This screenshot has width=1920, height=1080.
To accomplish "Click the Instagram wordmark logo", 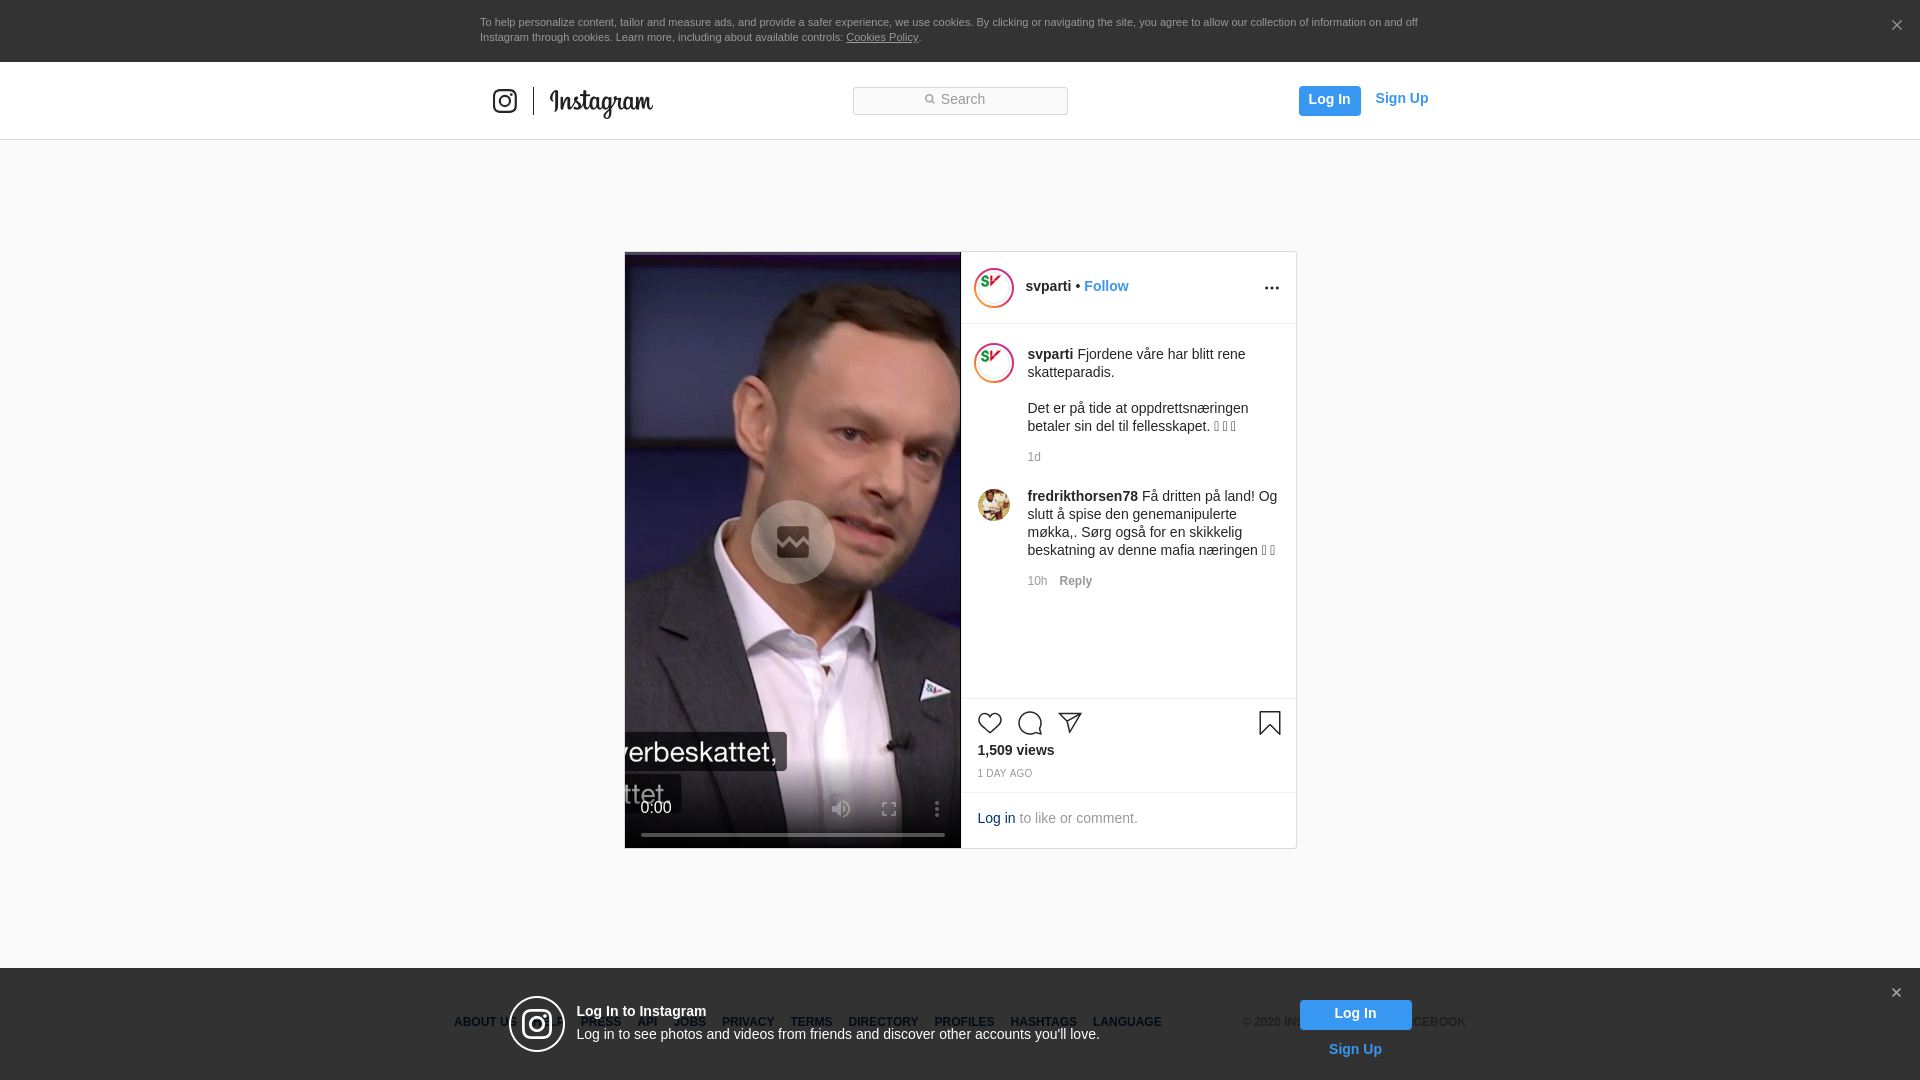I will pyautogui.click(x=601, y=103).
